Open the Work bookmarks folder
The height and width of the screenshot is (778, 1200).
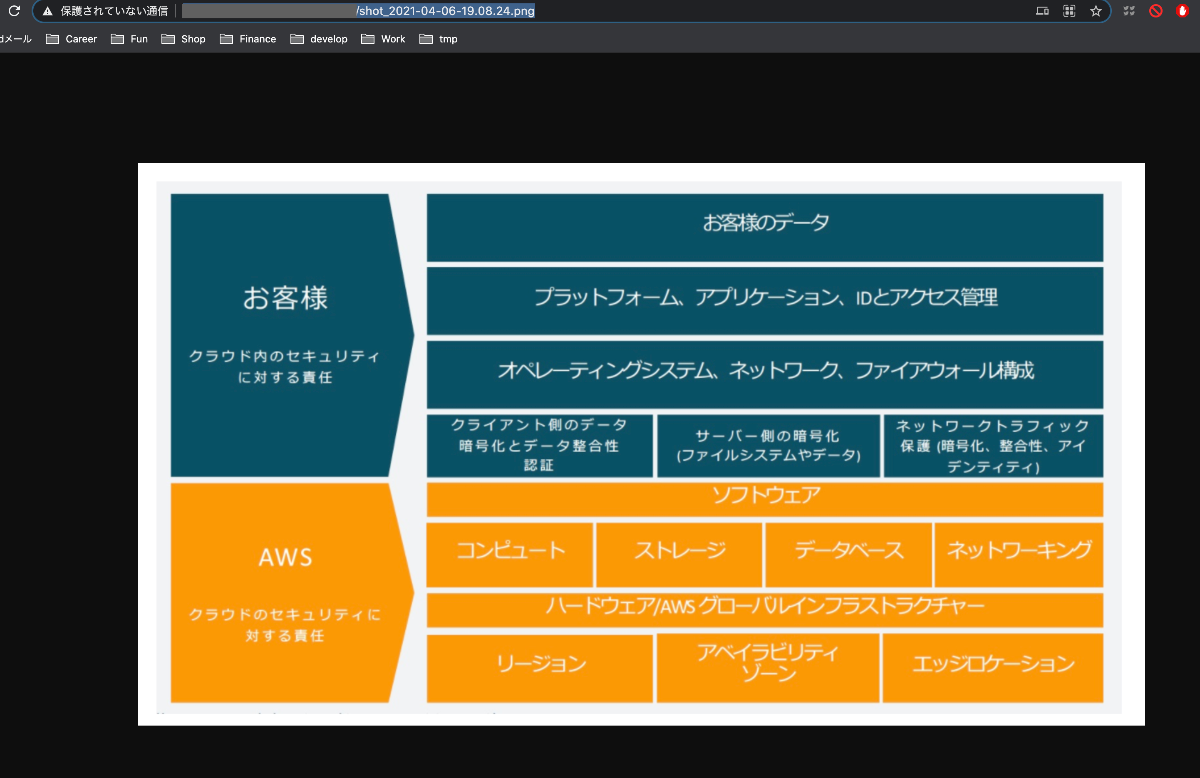383,39
